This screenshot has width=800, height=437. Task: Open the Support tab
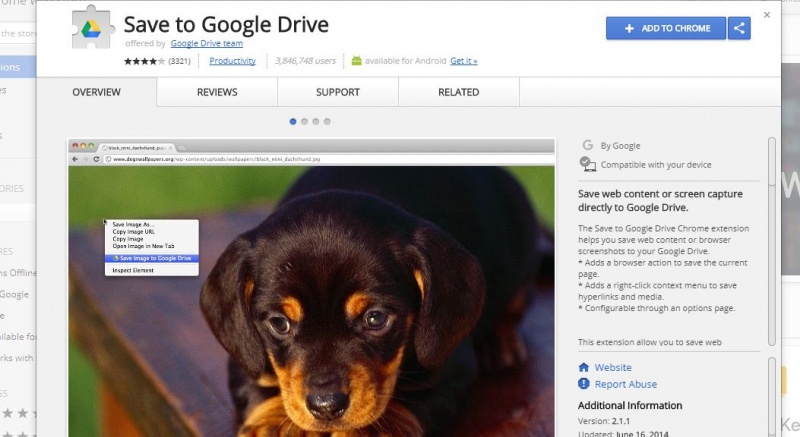(x=338, y=92)
